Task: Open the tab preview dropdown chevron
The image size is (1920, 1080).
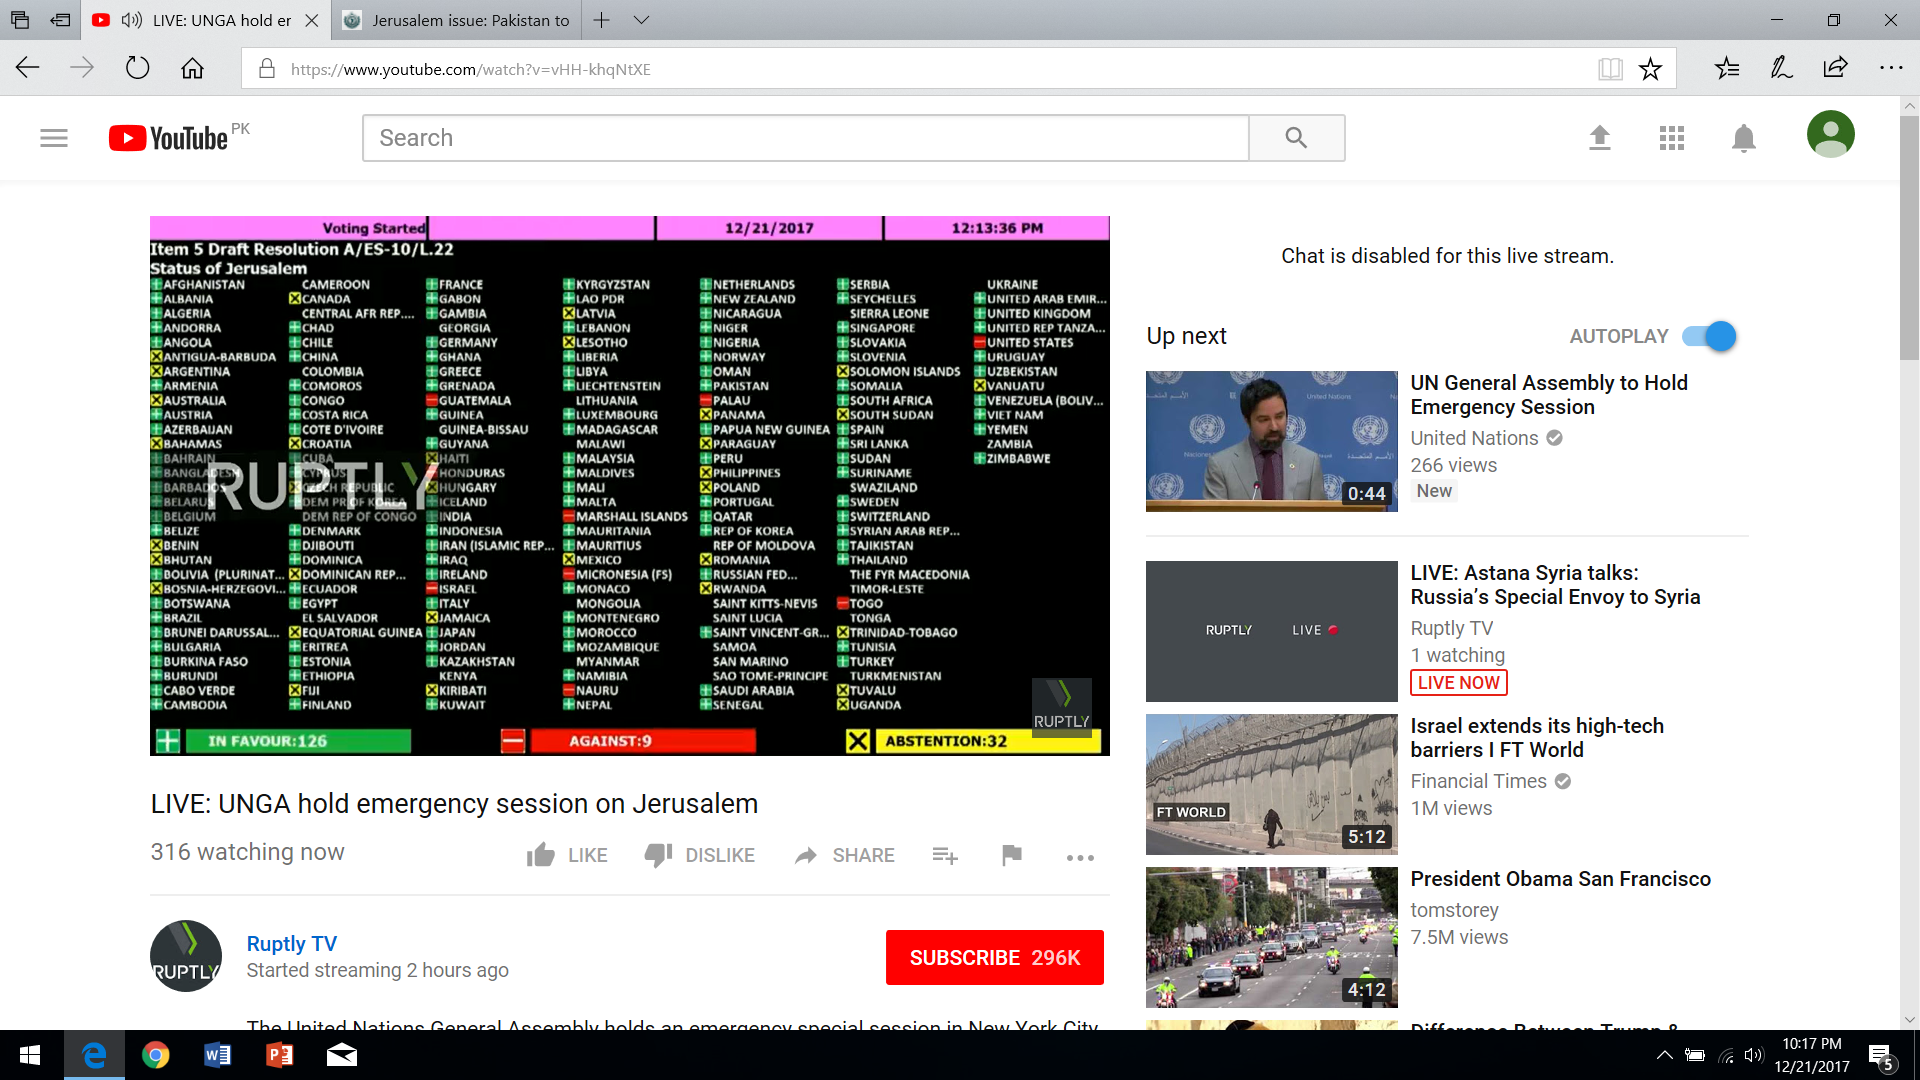Action: 642,20
